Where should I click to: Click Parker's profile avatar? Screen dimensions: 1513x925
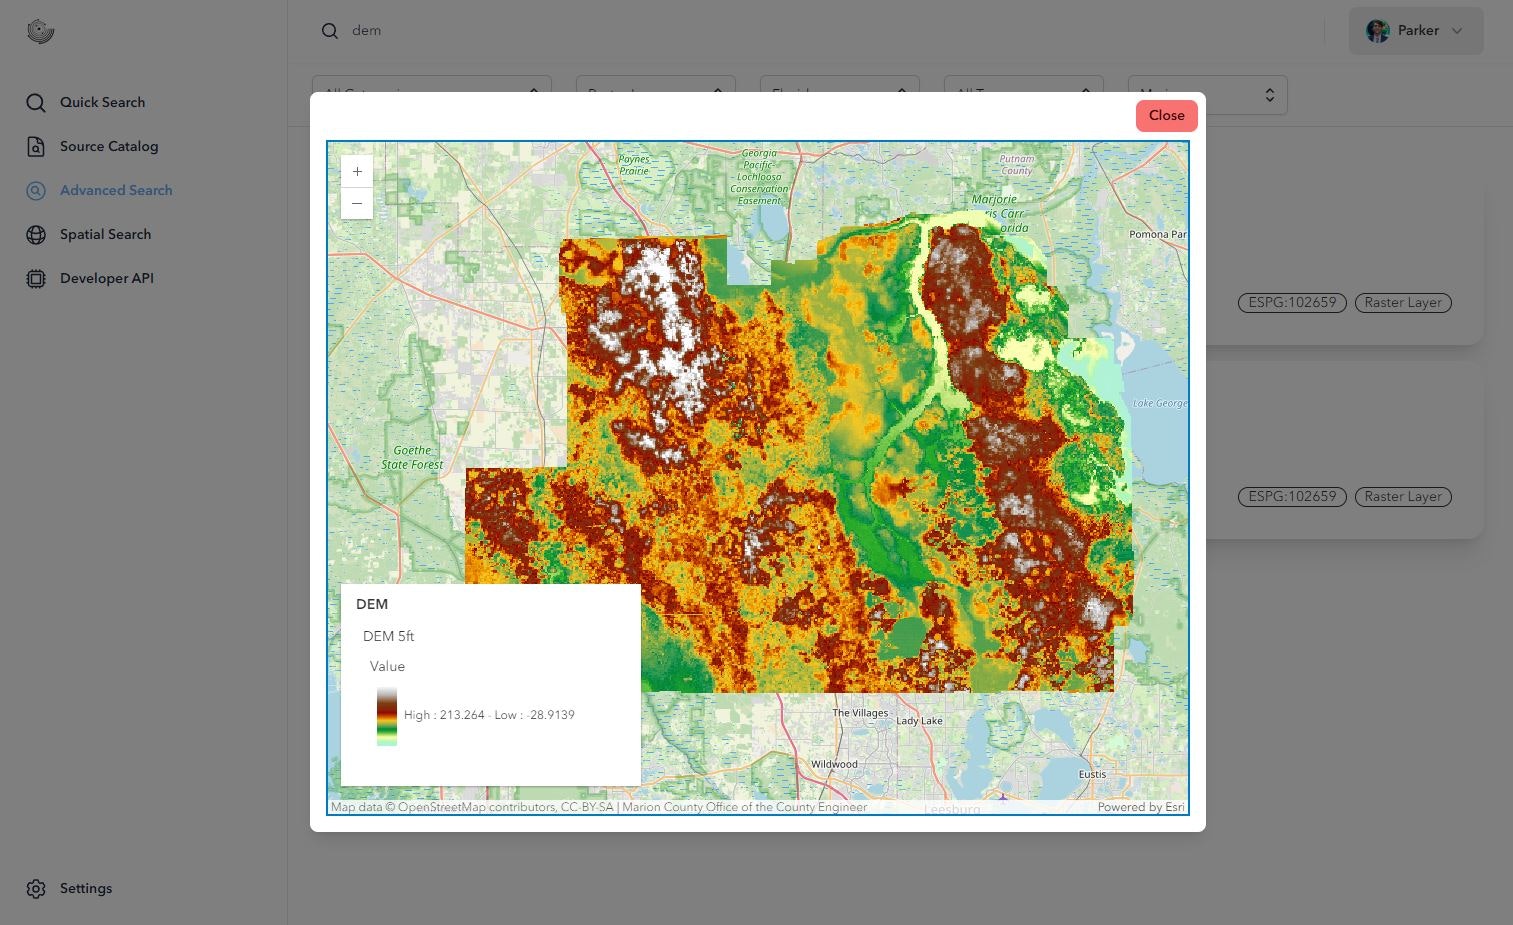1377,31
